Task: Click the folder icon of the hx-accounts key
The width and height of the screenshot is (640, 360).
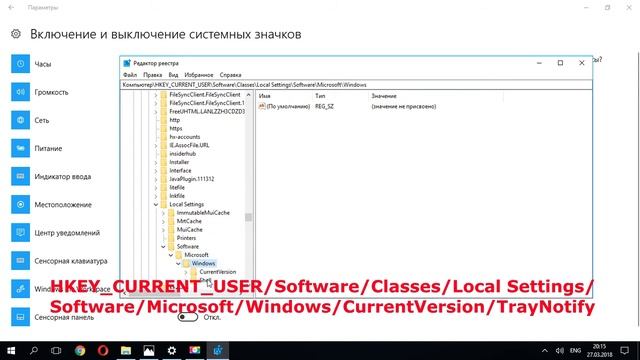Action: [x=164, y=137]
